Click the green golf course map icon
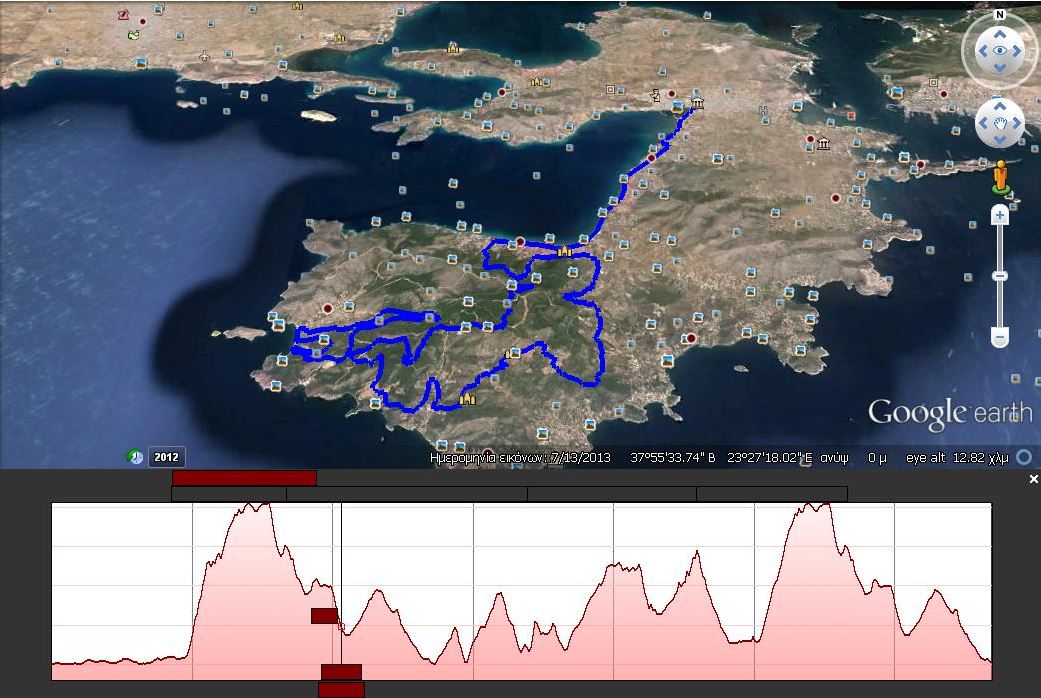This screenshot has width=1041, height=698. click(x=133, y=35)
